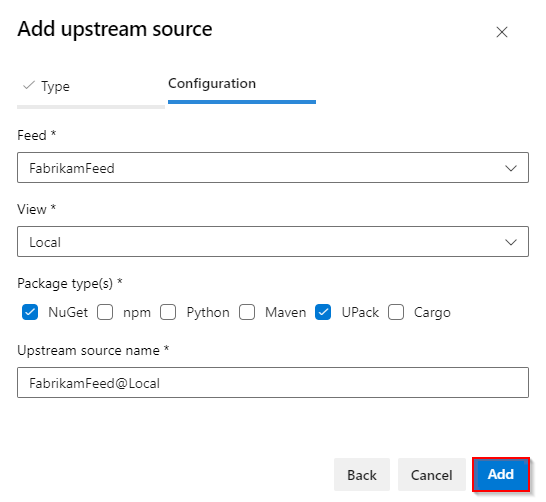Check the Python package type

[x=168, y=312]
